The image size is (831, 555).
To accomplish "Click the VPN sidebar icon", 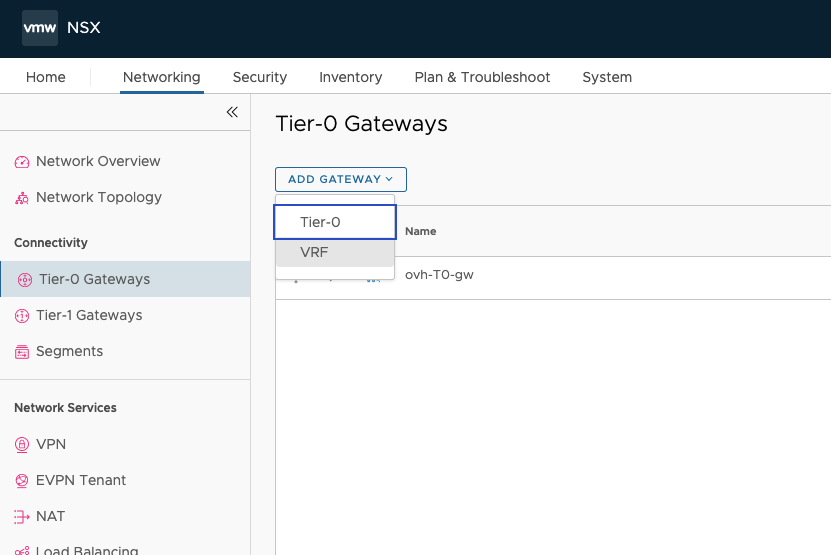I will 22,444.
